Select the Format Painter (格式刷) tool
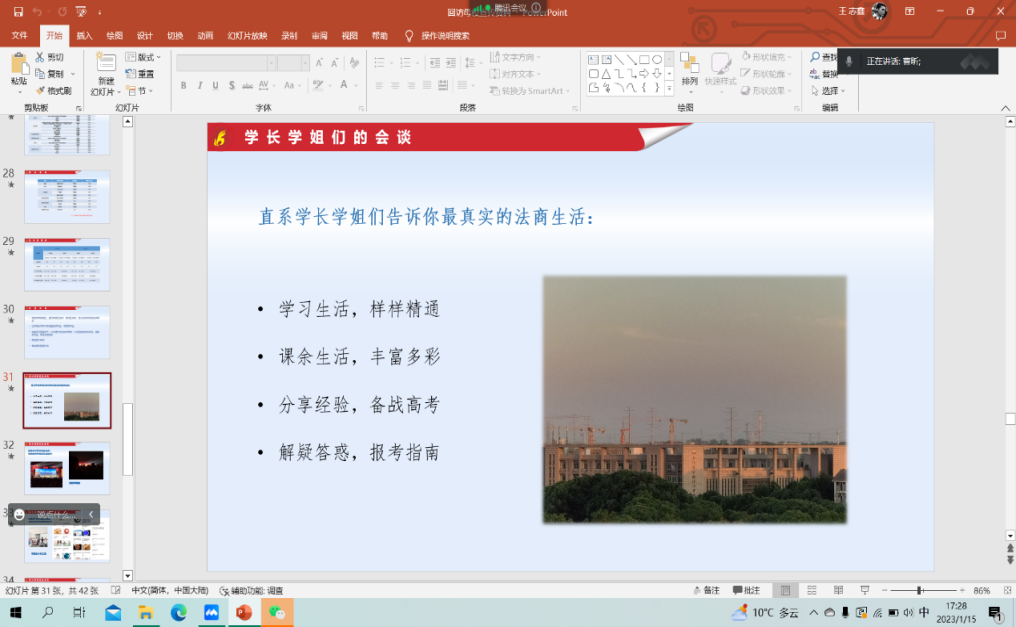 click(x=40, y=91)
